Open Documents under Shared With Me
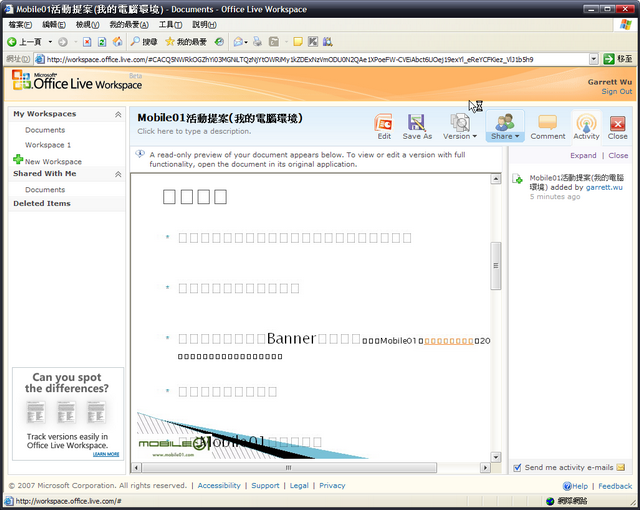 [x=45, y=190]
